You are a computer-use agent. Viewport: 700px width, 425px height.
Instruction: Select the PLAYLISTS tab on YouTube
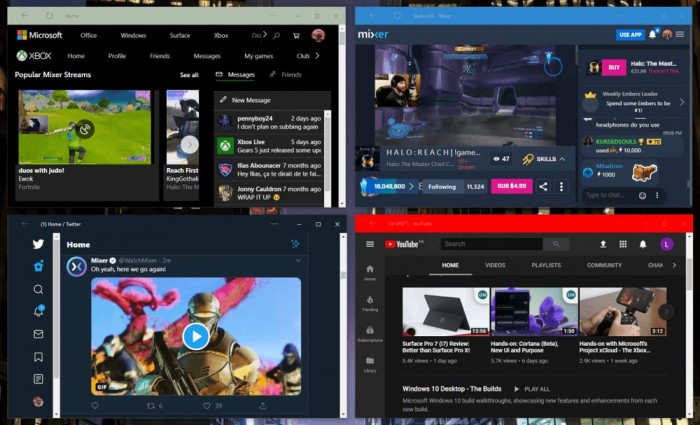(546, 265)
